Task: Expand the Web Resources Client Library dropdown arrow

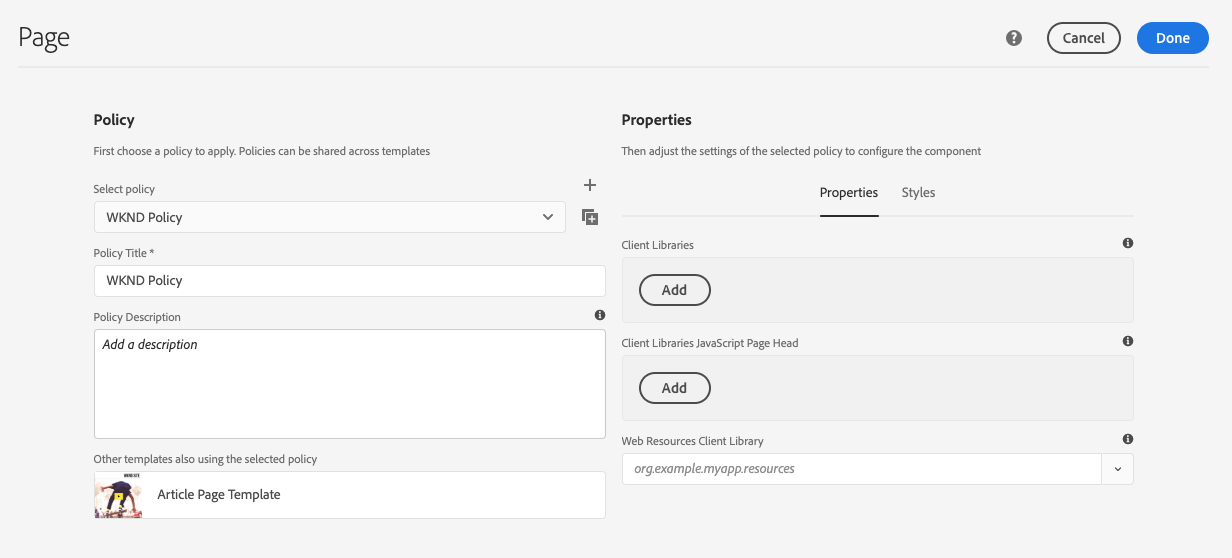Action: point(1118,468)
